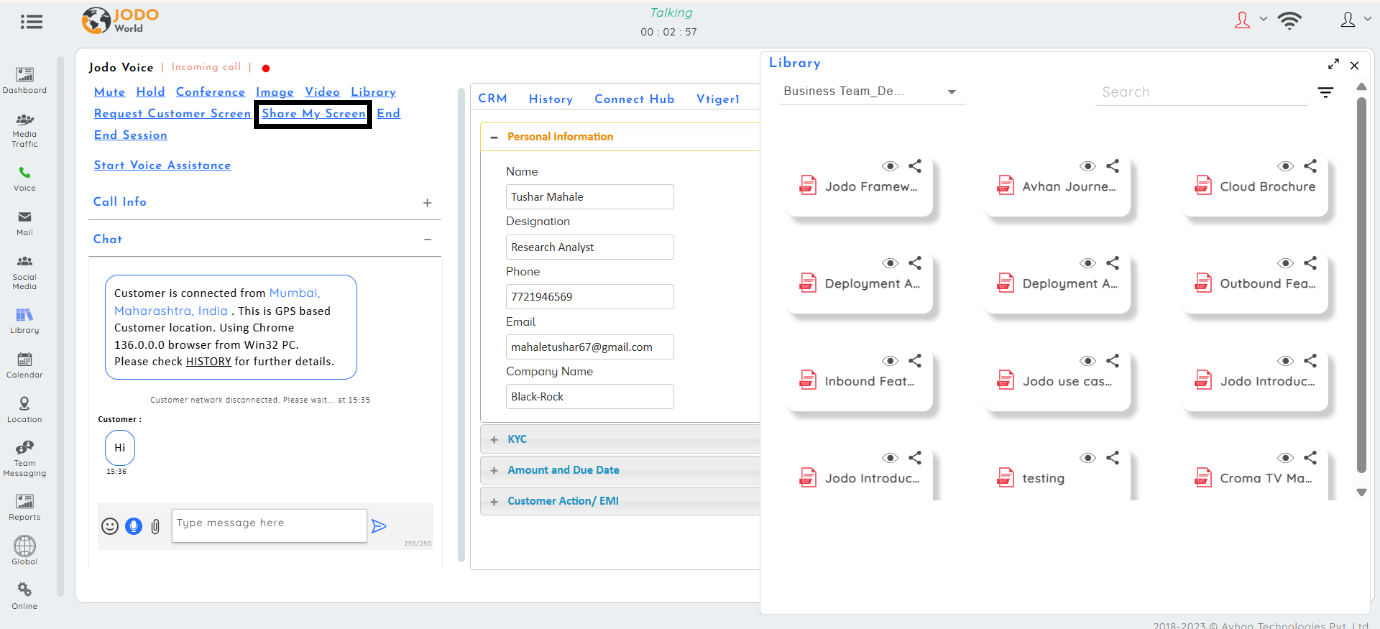The height and width of the screenshot is (629, 1380).
Task: Share the Jodo use cas... document
Action: (x=1113, y=361)
